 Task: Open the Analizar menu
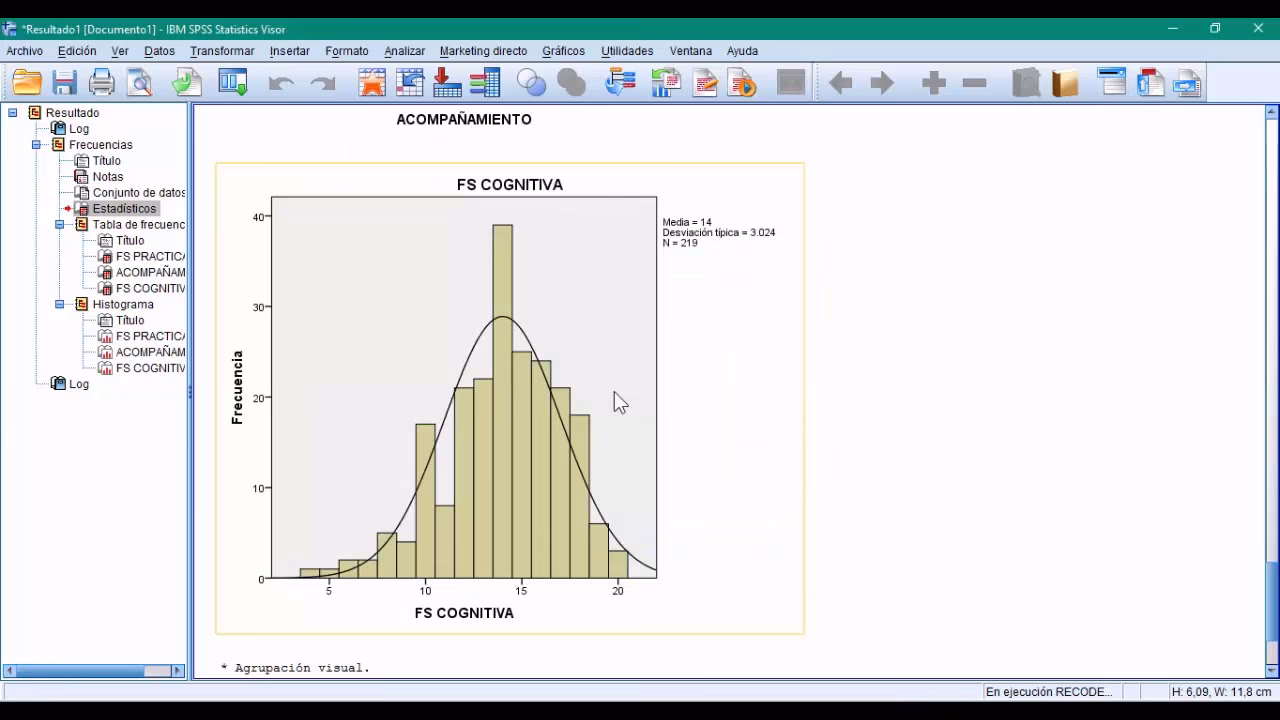click(404, 51)
